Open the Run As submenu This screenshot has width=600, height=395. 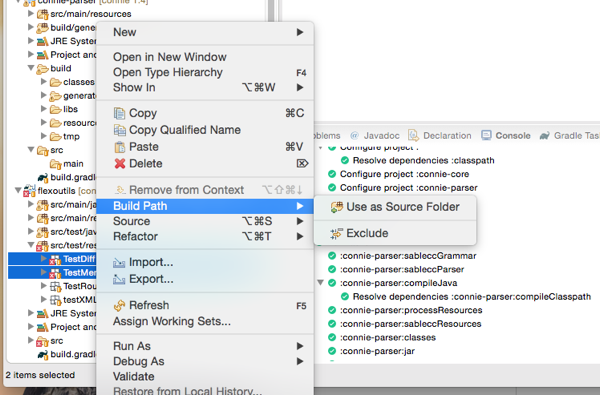point(205,346)
